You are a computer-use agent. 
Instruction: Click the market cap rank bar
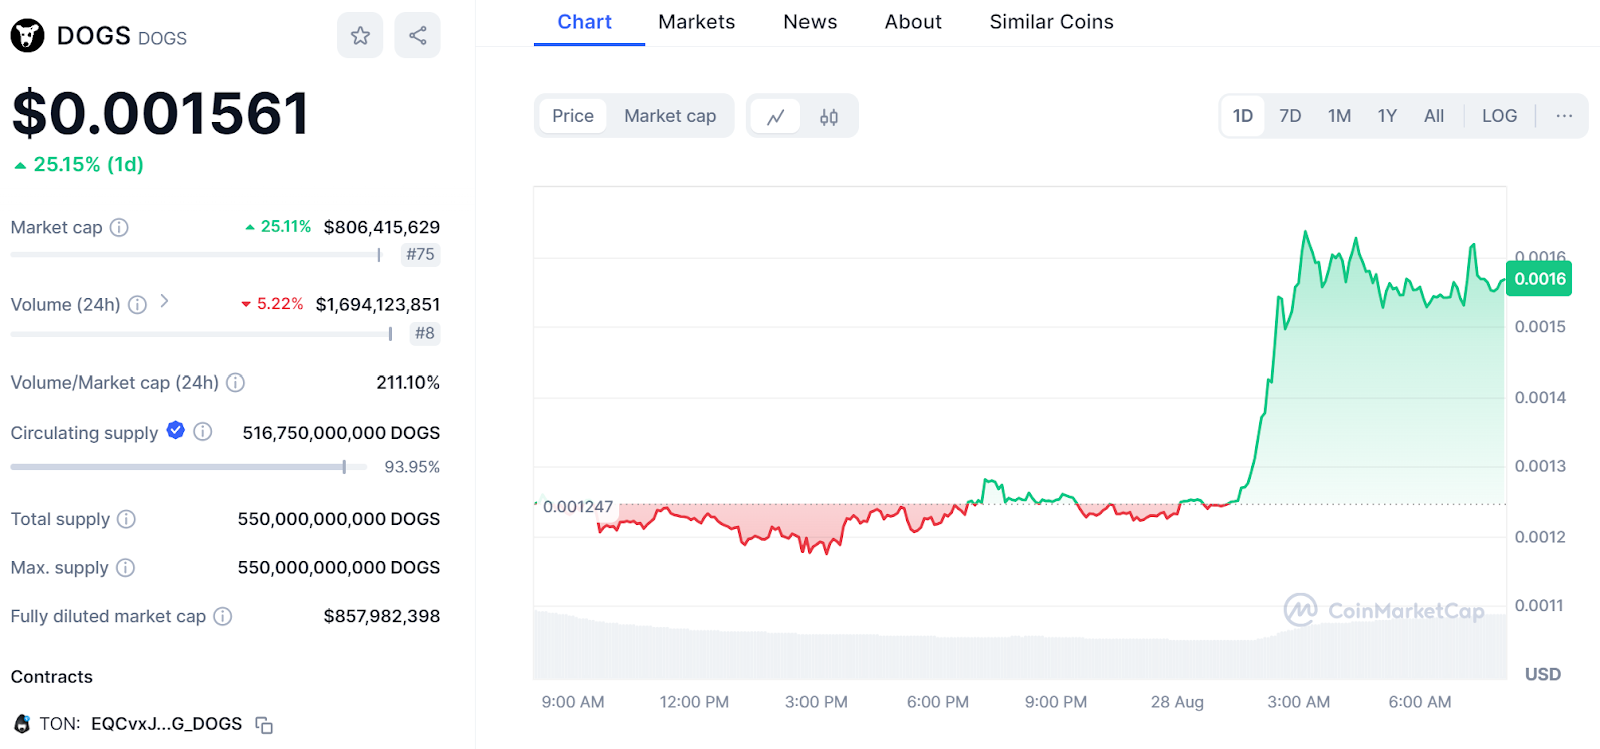coord(196,255)
